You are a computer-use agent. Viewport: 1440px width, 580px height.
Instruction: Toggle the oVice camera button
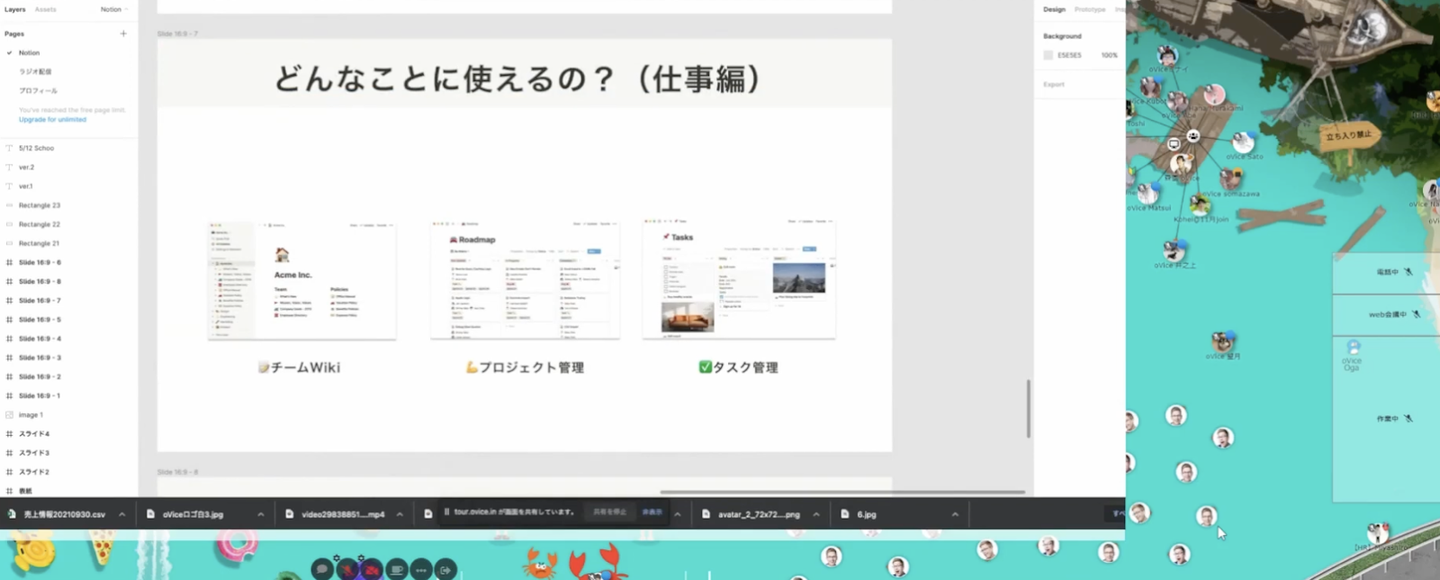(372, 569)
